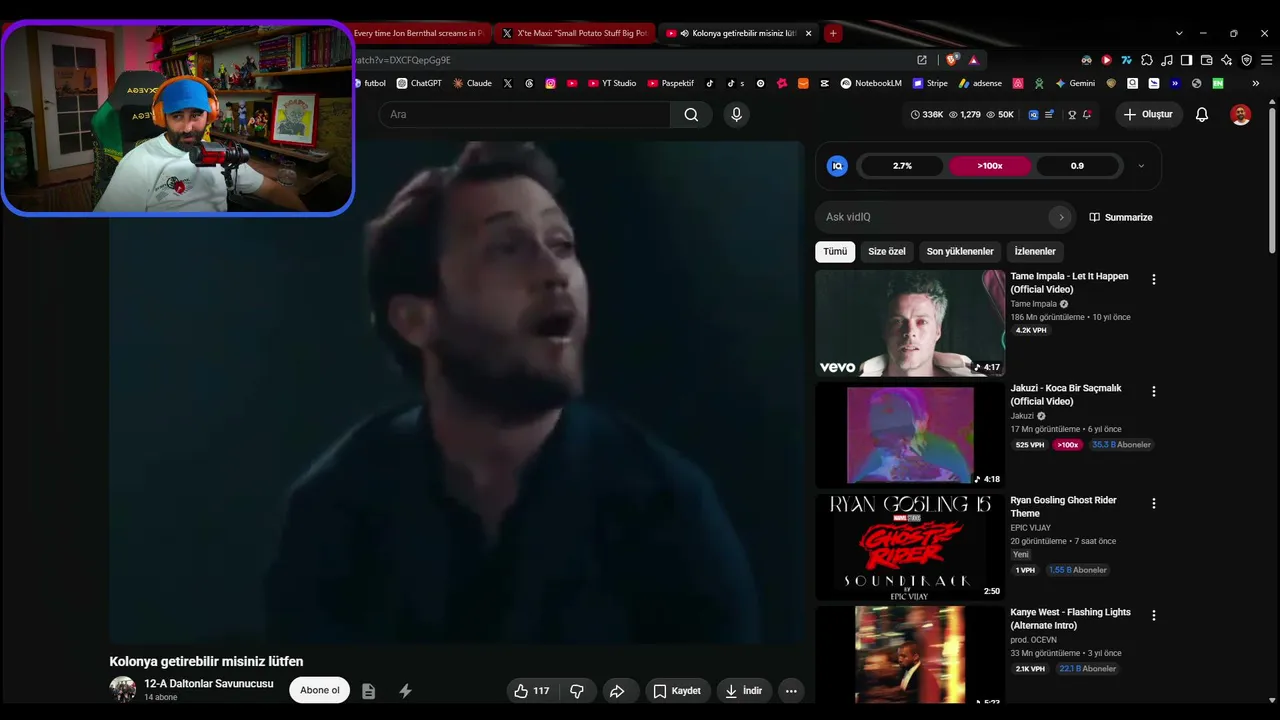This screenshot has height=720, width=1280.
Task: Open the Instagram bookmark icon
Action: [x=550, y=84]
